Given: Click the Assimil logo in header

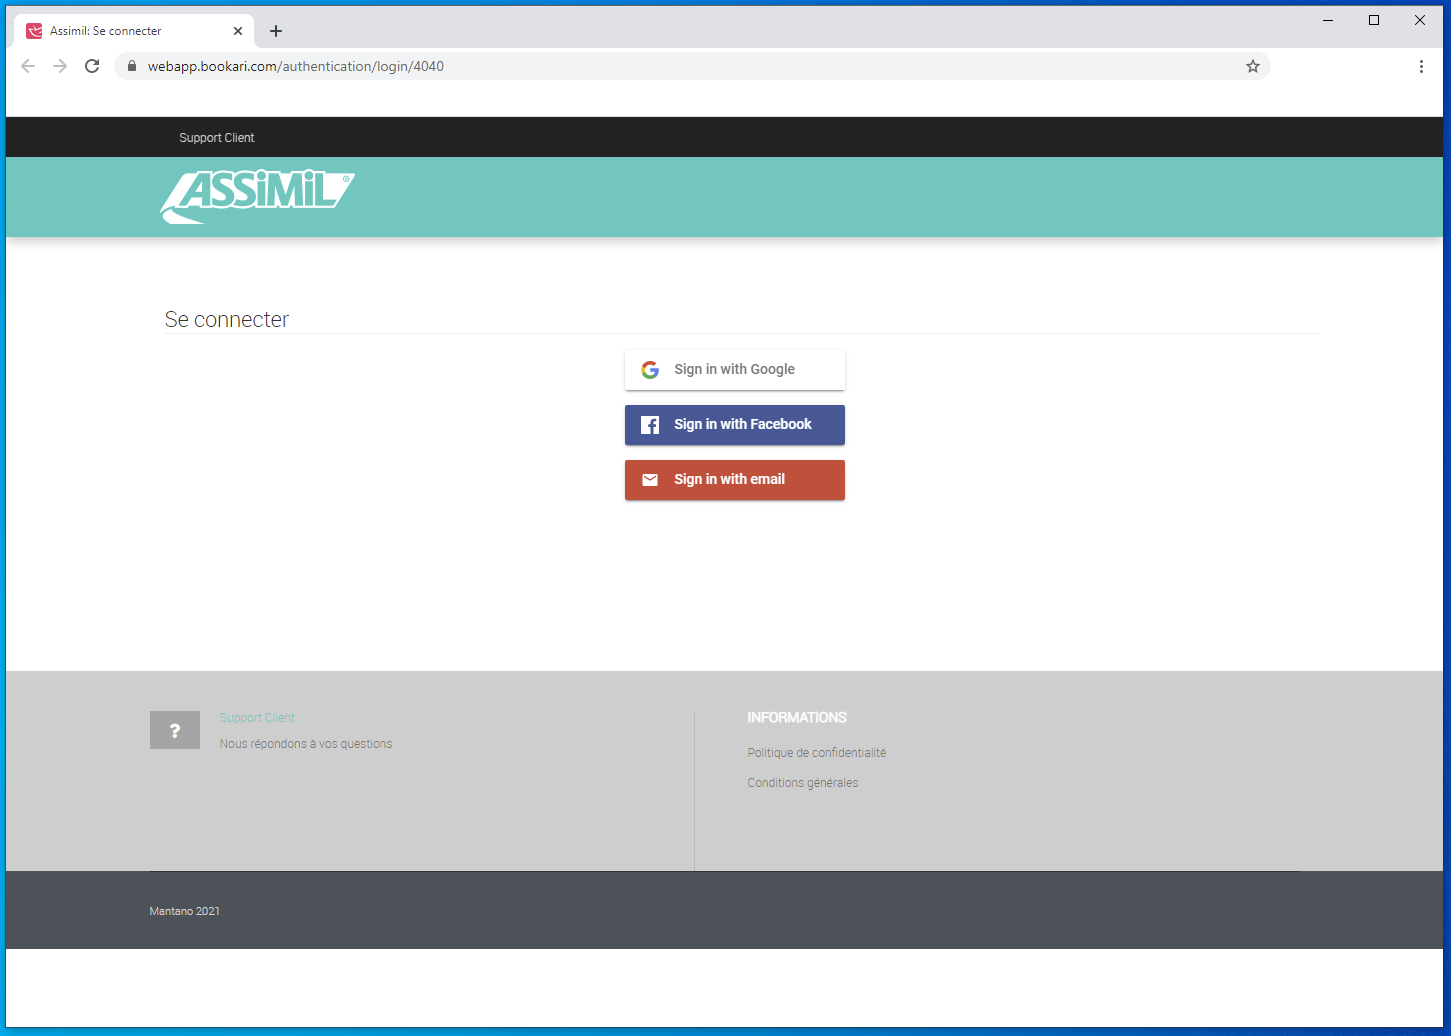Looking at the screenshot, I should pyautogui.click(x=257, y=195).
